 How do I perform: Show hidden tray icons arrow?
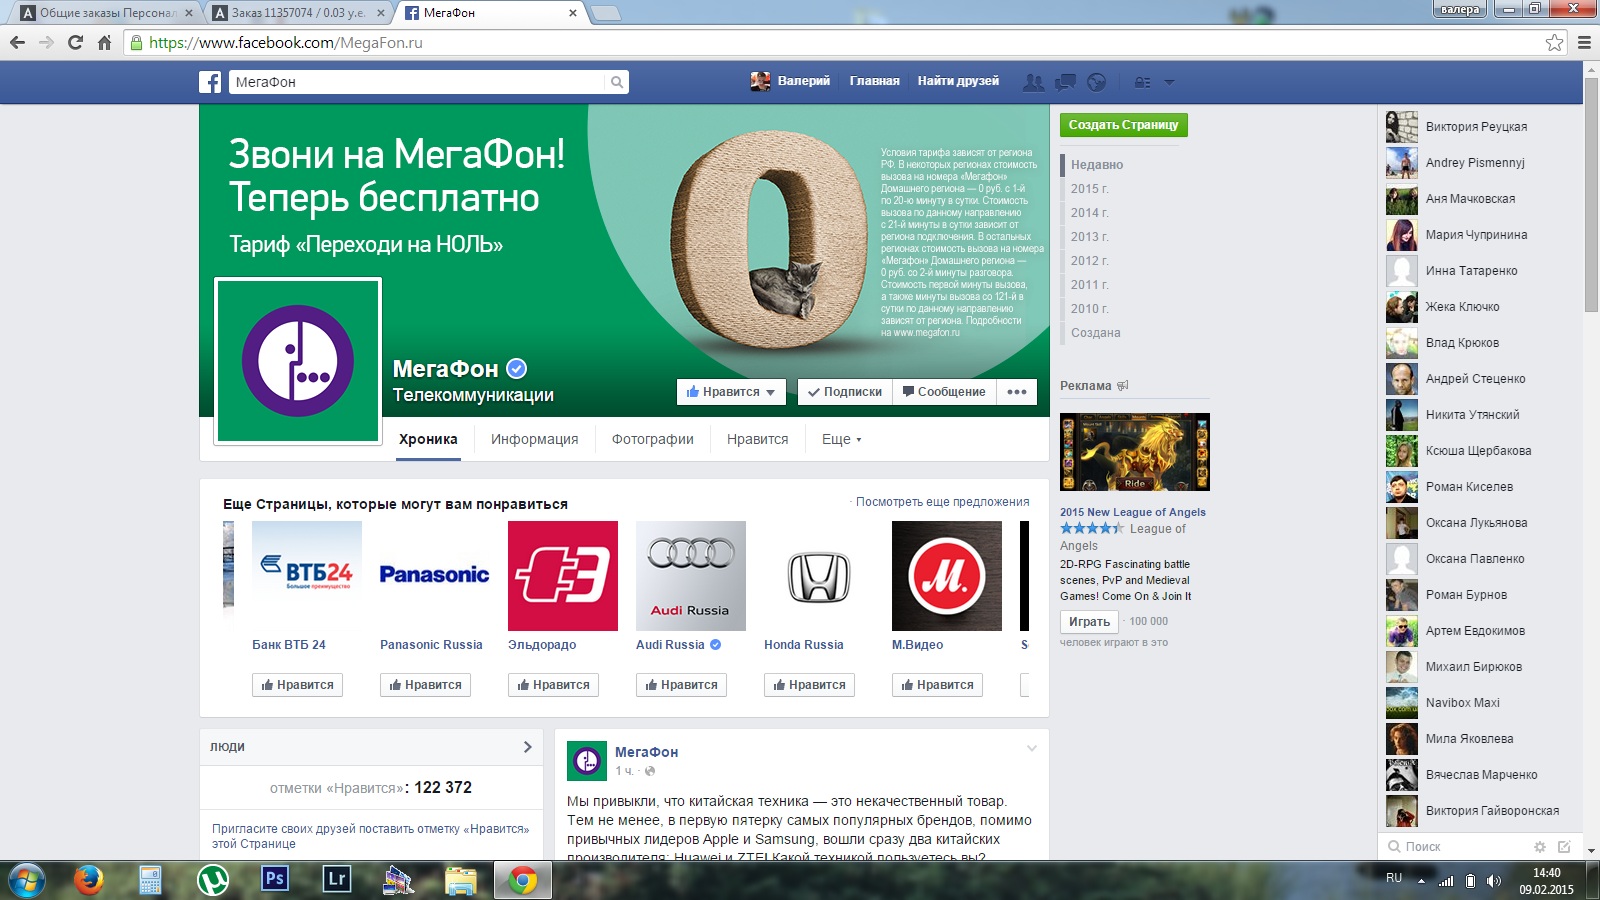1421,881
